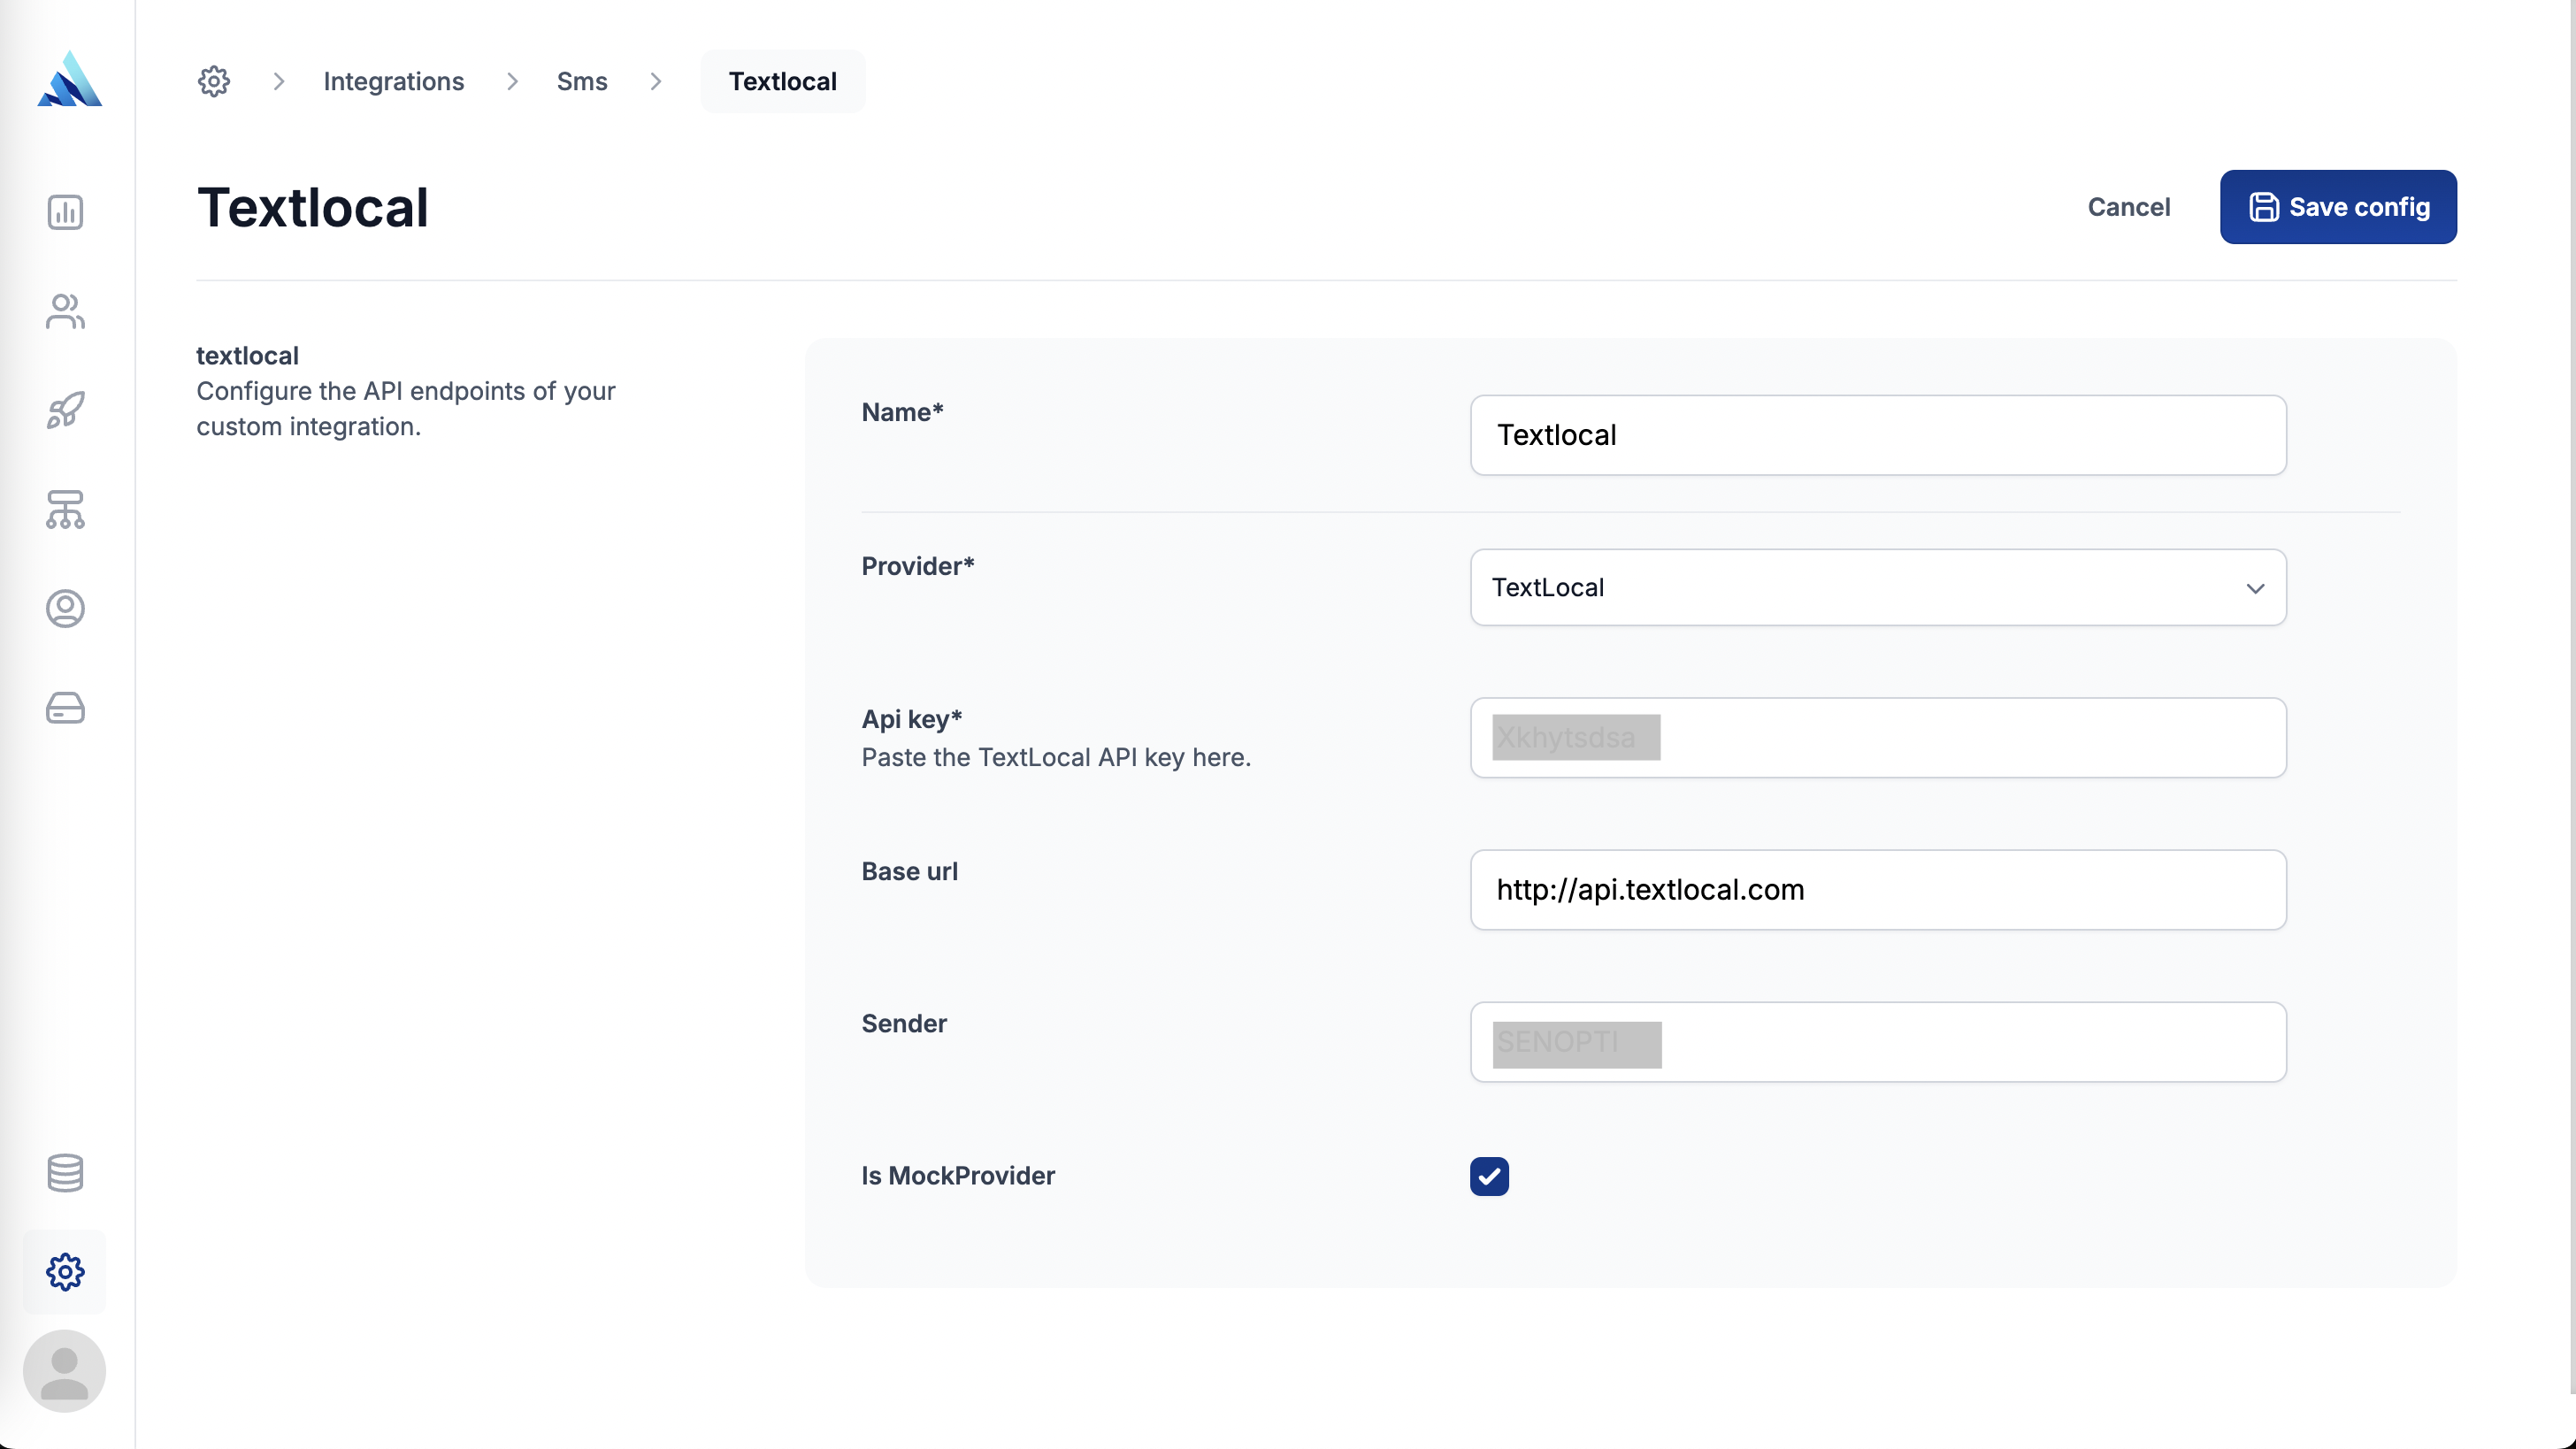
Task: Go to Integrations breadcrumb
Action: [393, 81]
